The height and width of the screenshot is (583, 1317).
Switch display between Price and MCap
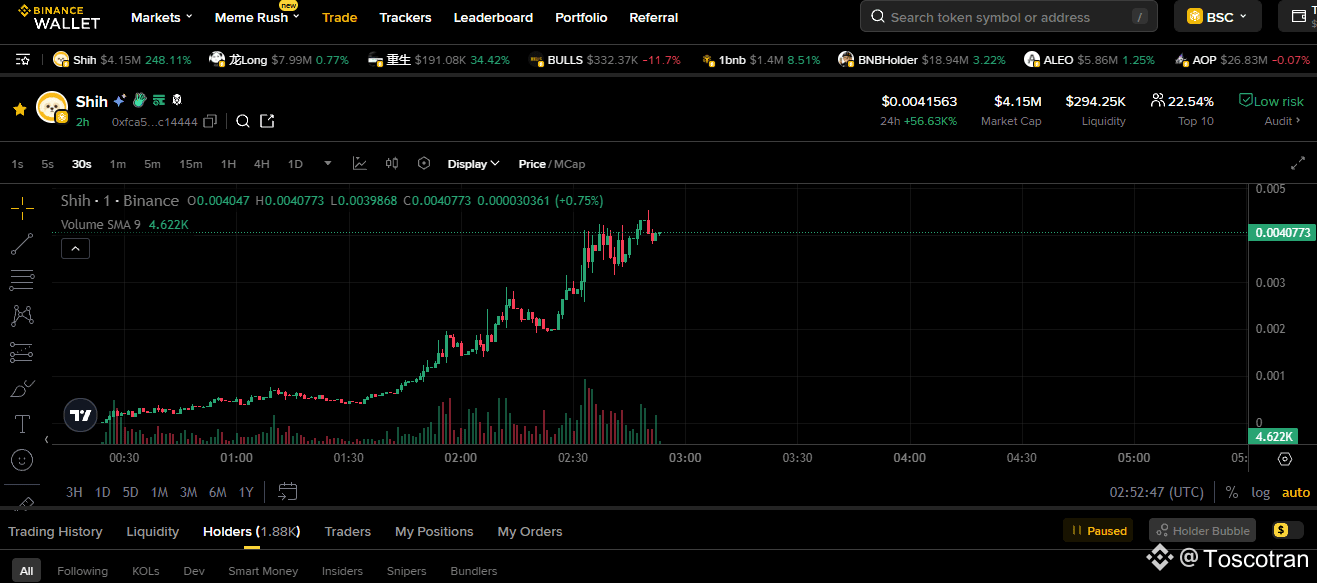click(x=552, y=164)
